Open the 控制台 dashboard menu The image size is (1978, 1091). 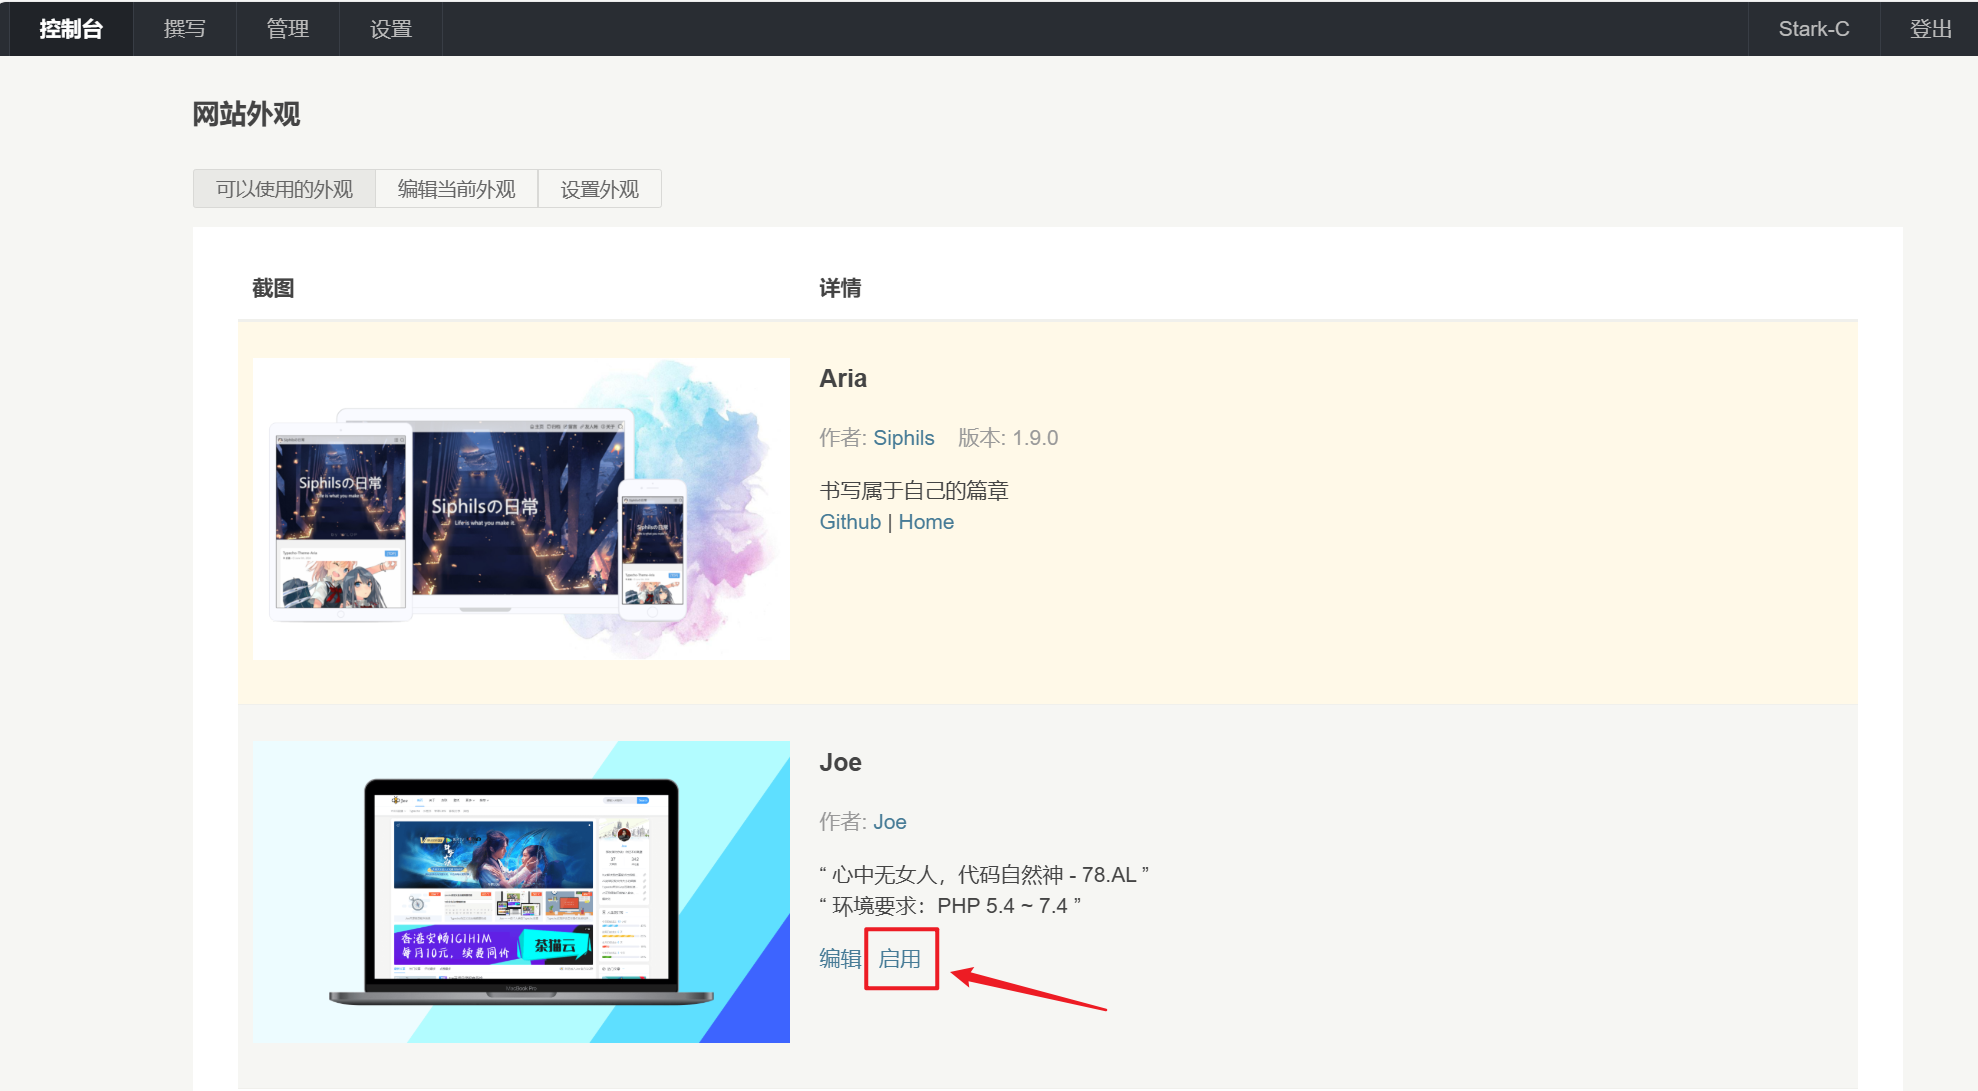[x=71, y=29]
